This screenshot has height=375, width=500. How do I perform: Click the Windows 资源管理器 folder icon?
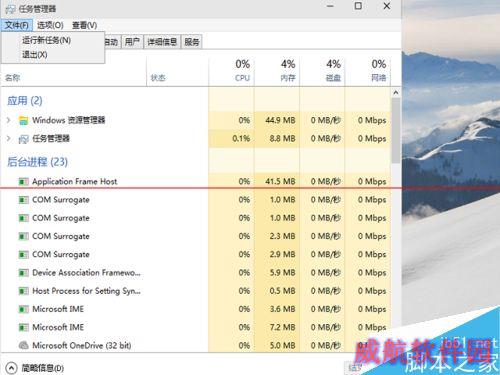(23, 121)
